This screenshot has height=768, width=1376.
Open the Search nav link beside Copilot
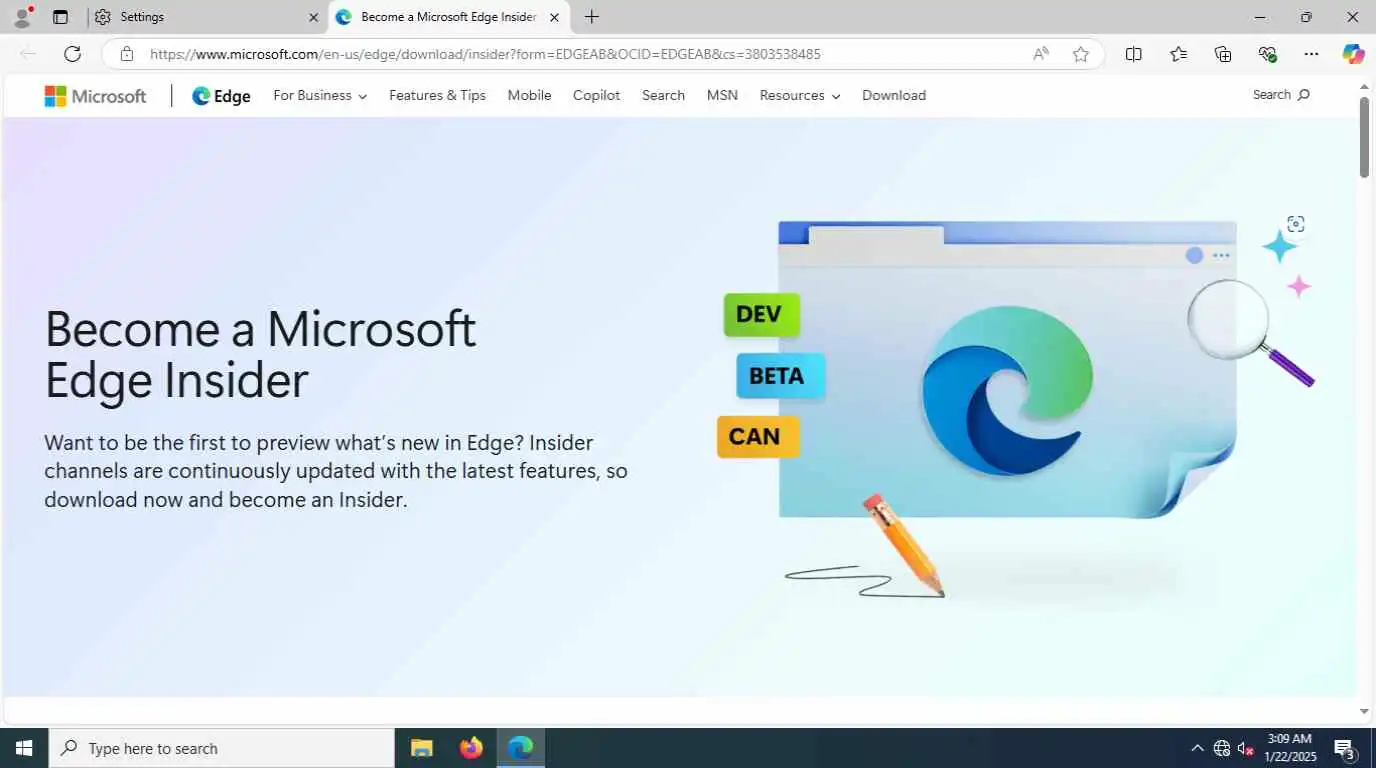tap(663, 95)
